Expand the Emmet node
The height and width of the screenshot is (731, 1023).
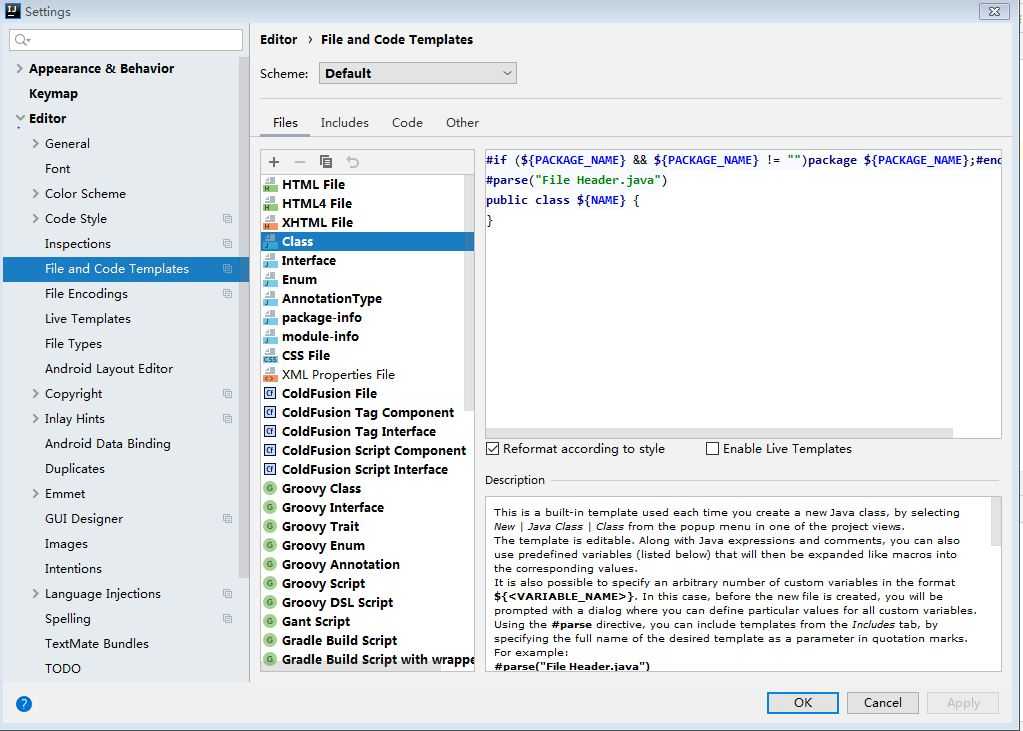point(35,493)
